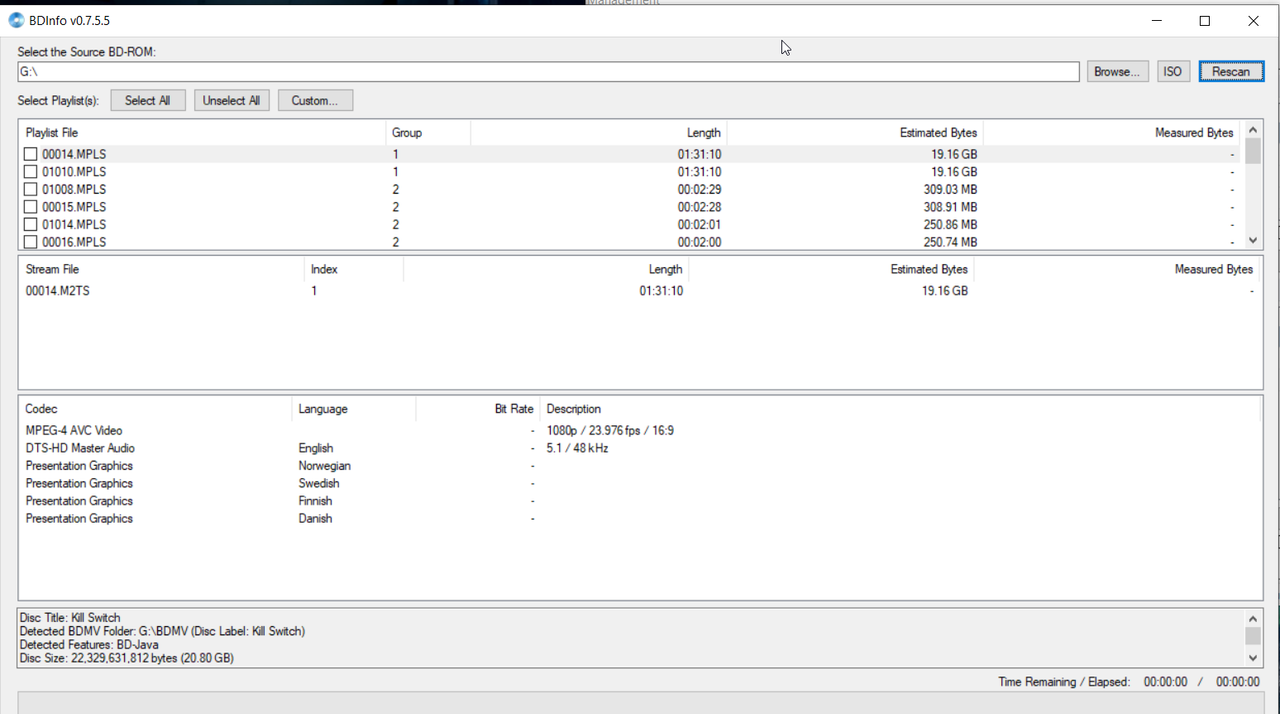Sort playlists by Measured Bytes header
1280x714 pixels.
click(x=1111, y=133)
